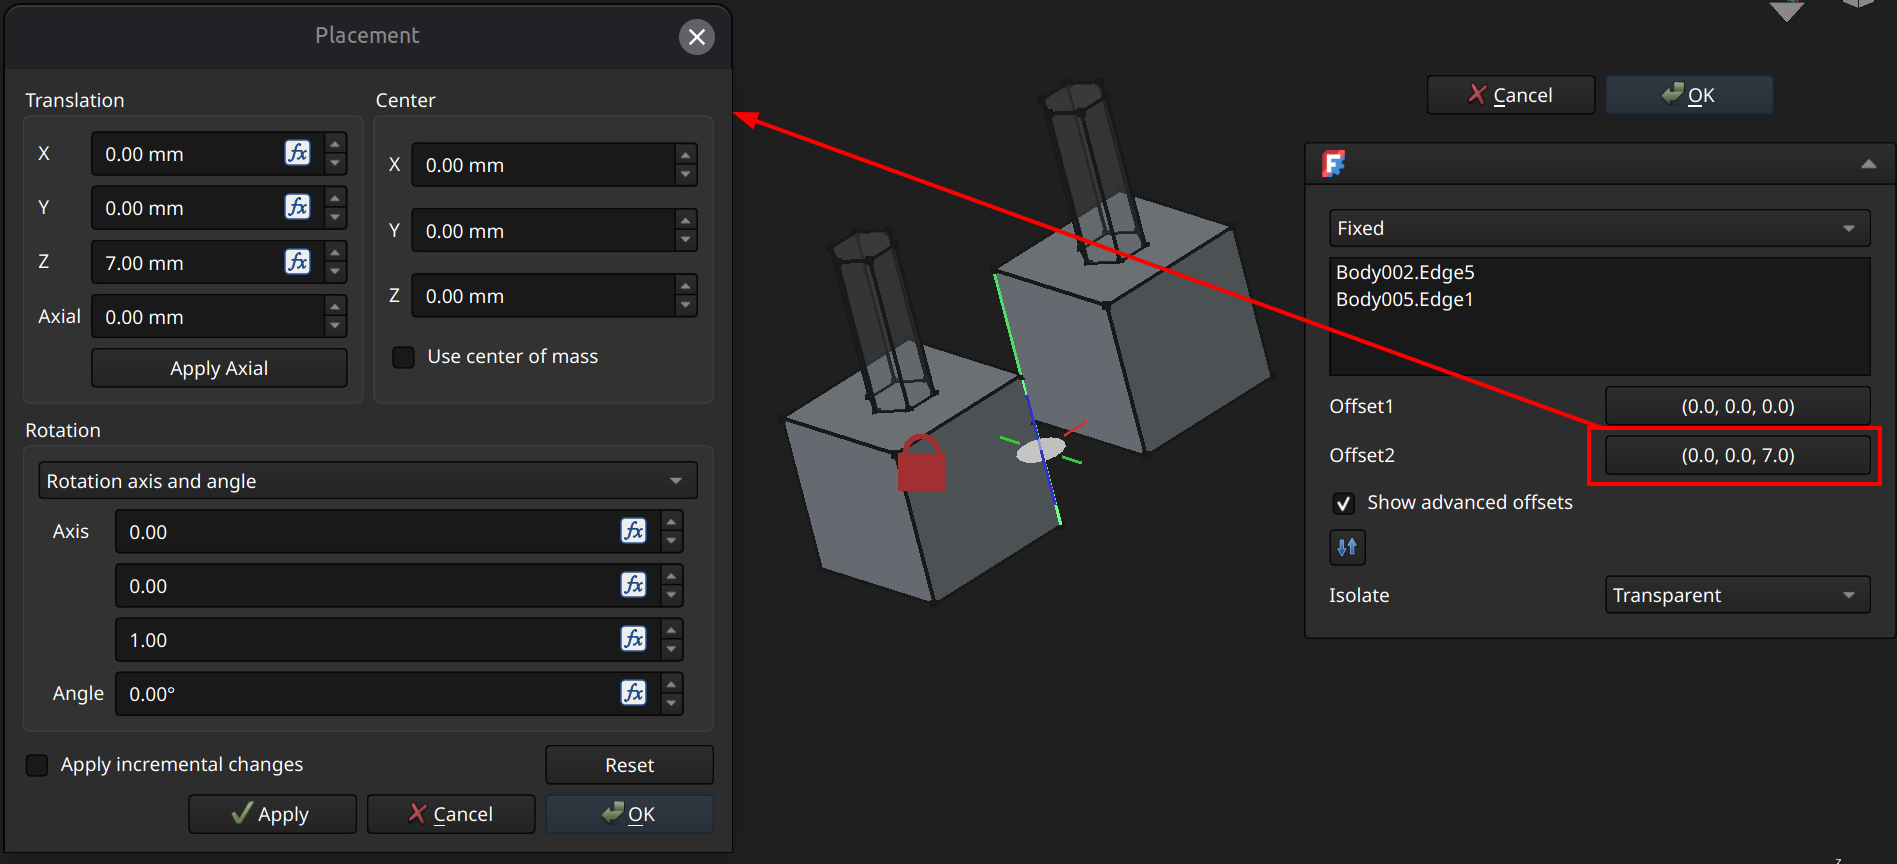Click OK in Placement dialog
The width and height of the screenshot is (1897, 864).
pyautogui.click(x=629, y=814)
